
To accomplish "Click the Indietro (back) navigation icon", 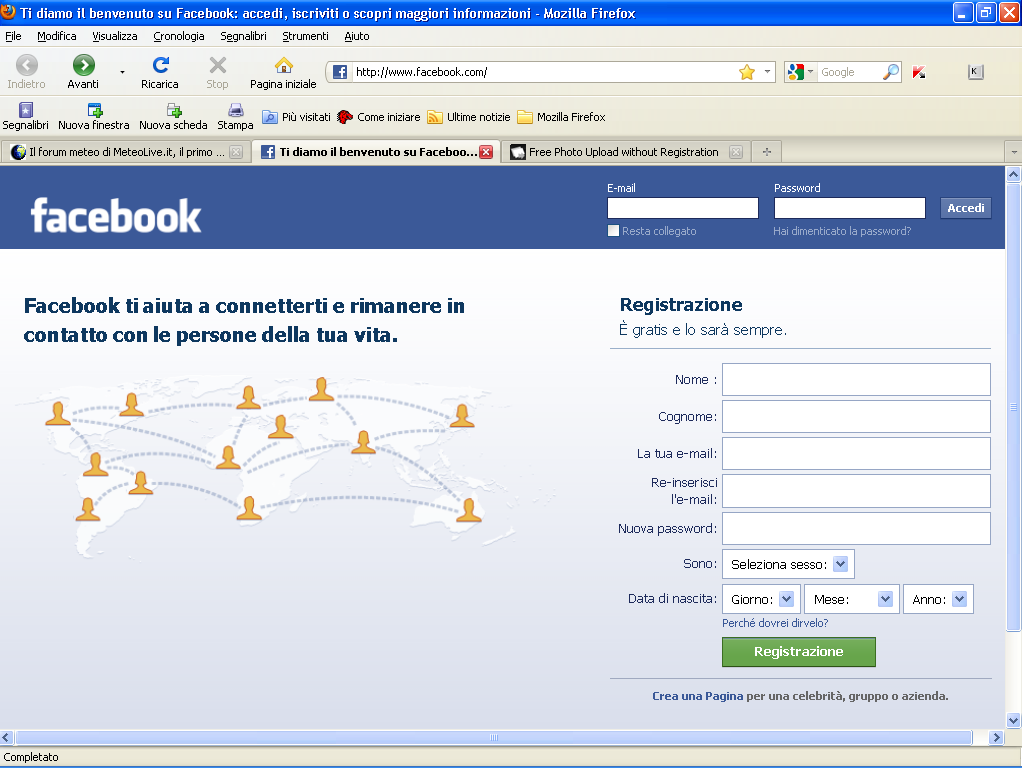I will [x=25, y=70].
